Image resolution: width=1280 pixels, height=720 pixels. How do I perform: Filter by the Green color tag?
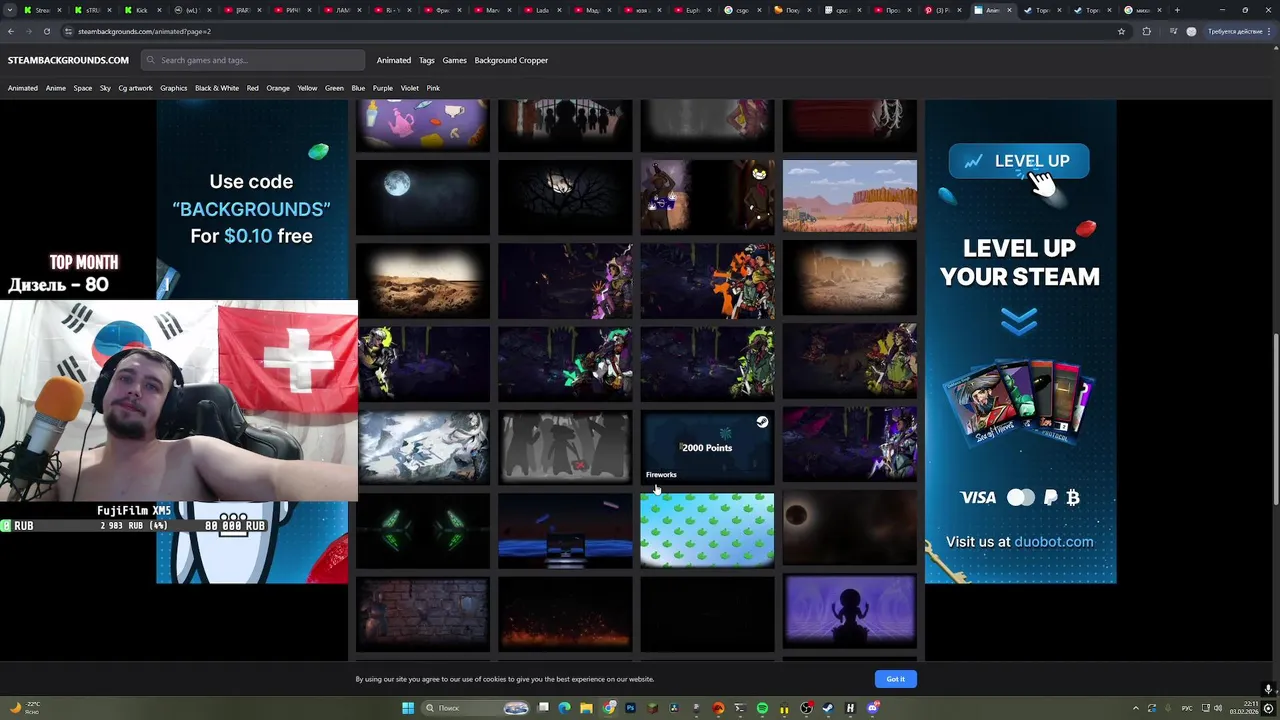click(334, 88)
